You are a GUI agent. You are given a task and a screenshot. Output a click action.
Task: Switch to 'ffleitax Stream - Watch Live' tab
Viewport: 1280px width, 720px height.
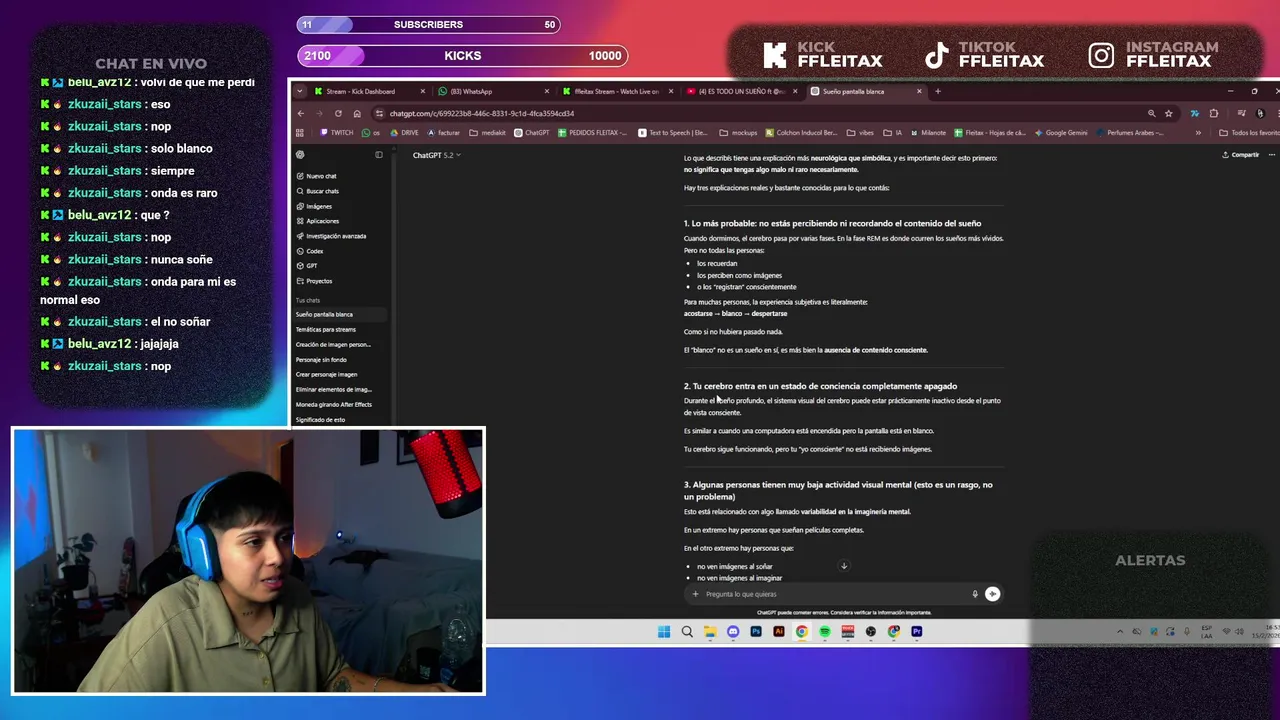(617, 91)
